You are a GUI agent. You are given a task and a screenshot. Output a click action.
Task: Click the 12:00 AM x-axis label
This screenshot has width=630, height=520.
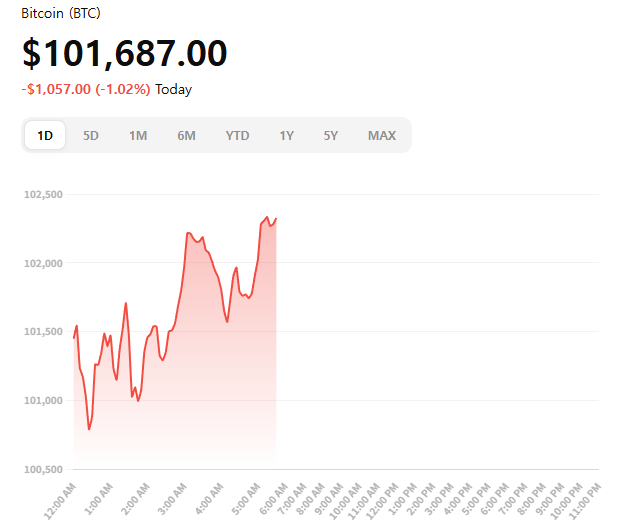(x=62, y=495)
